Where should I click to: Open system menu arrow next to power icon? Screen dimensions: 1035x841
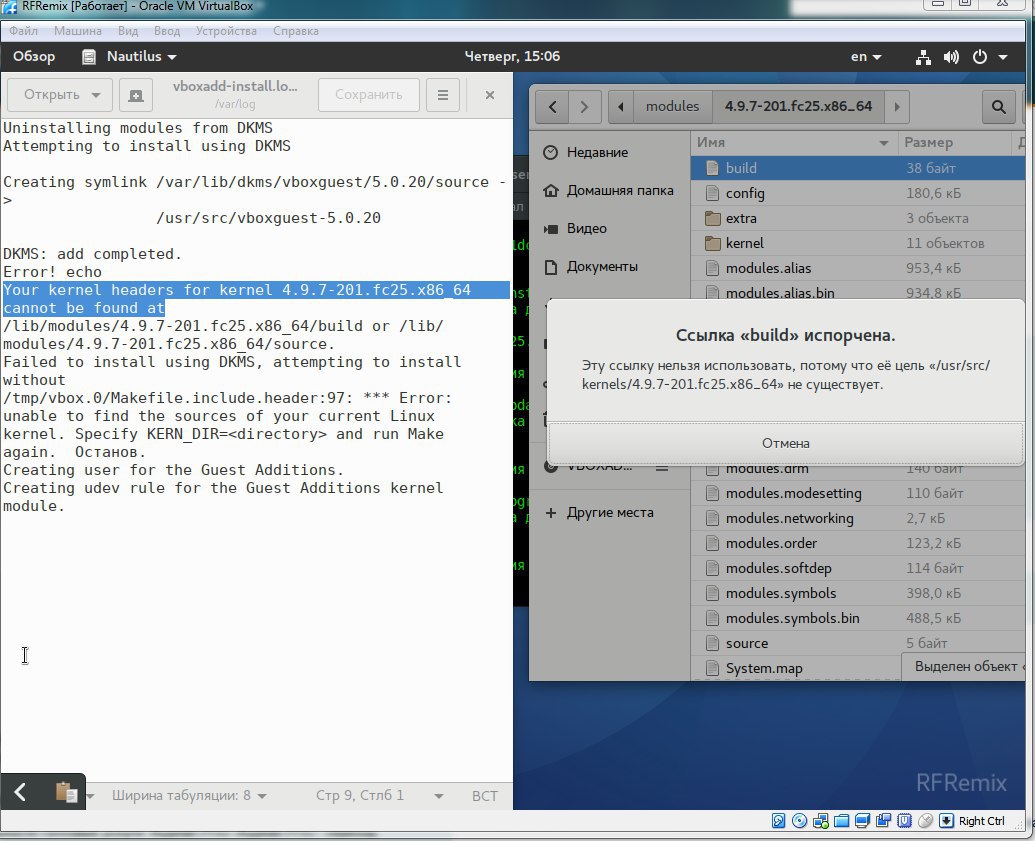coord(1003,57)
